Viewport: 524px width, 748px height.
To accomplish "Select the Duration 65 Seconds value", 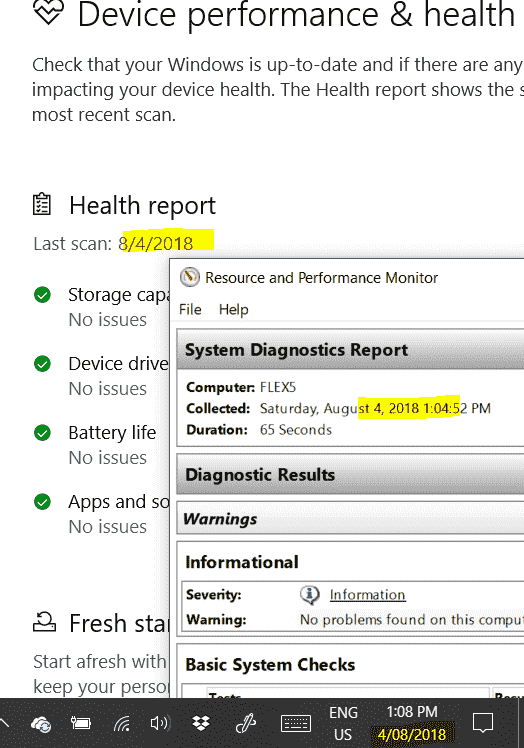I will pyautogui.click(x=295, y=430).
